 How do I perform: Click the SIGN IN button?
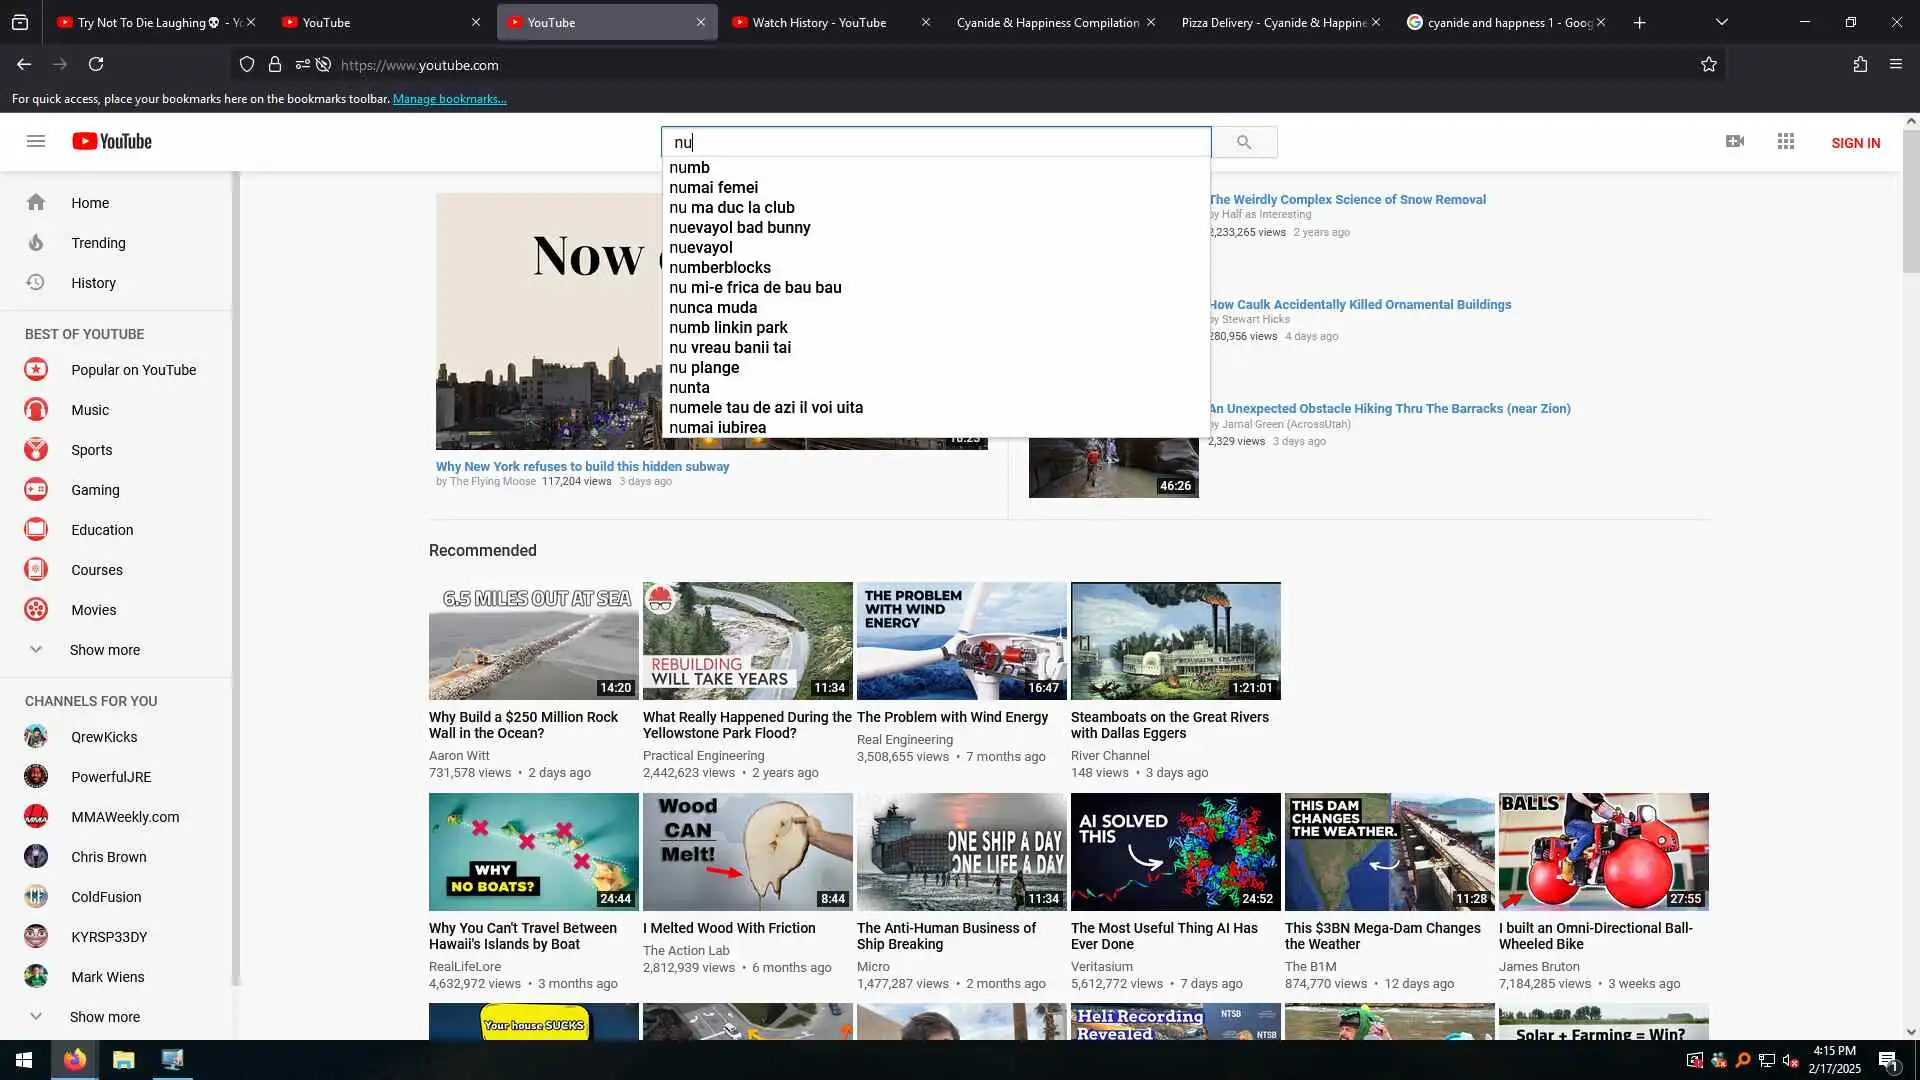[x=1855, y=143]
